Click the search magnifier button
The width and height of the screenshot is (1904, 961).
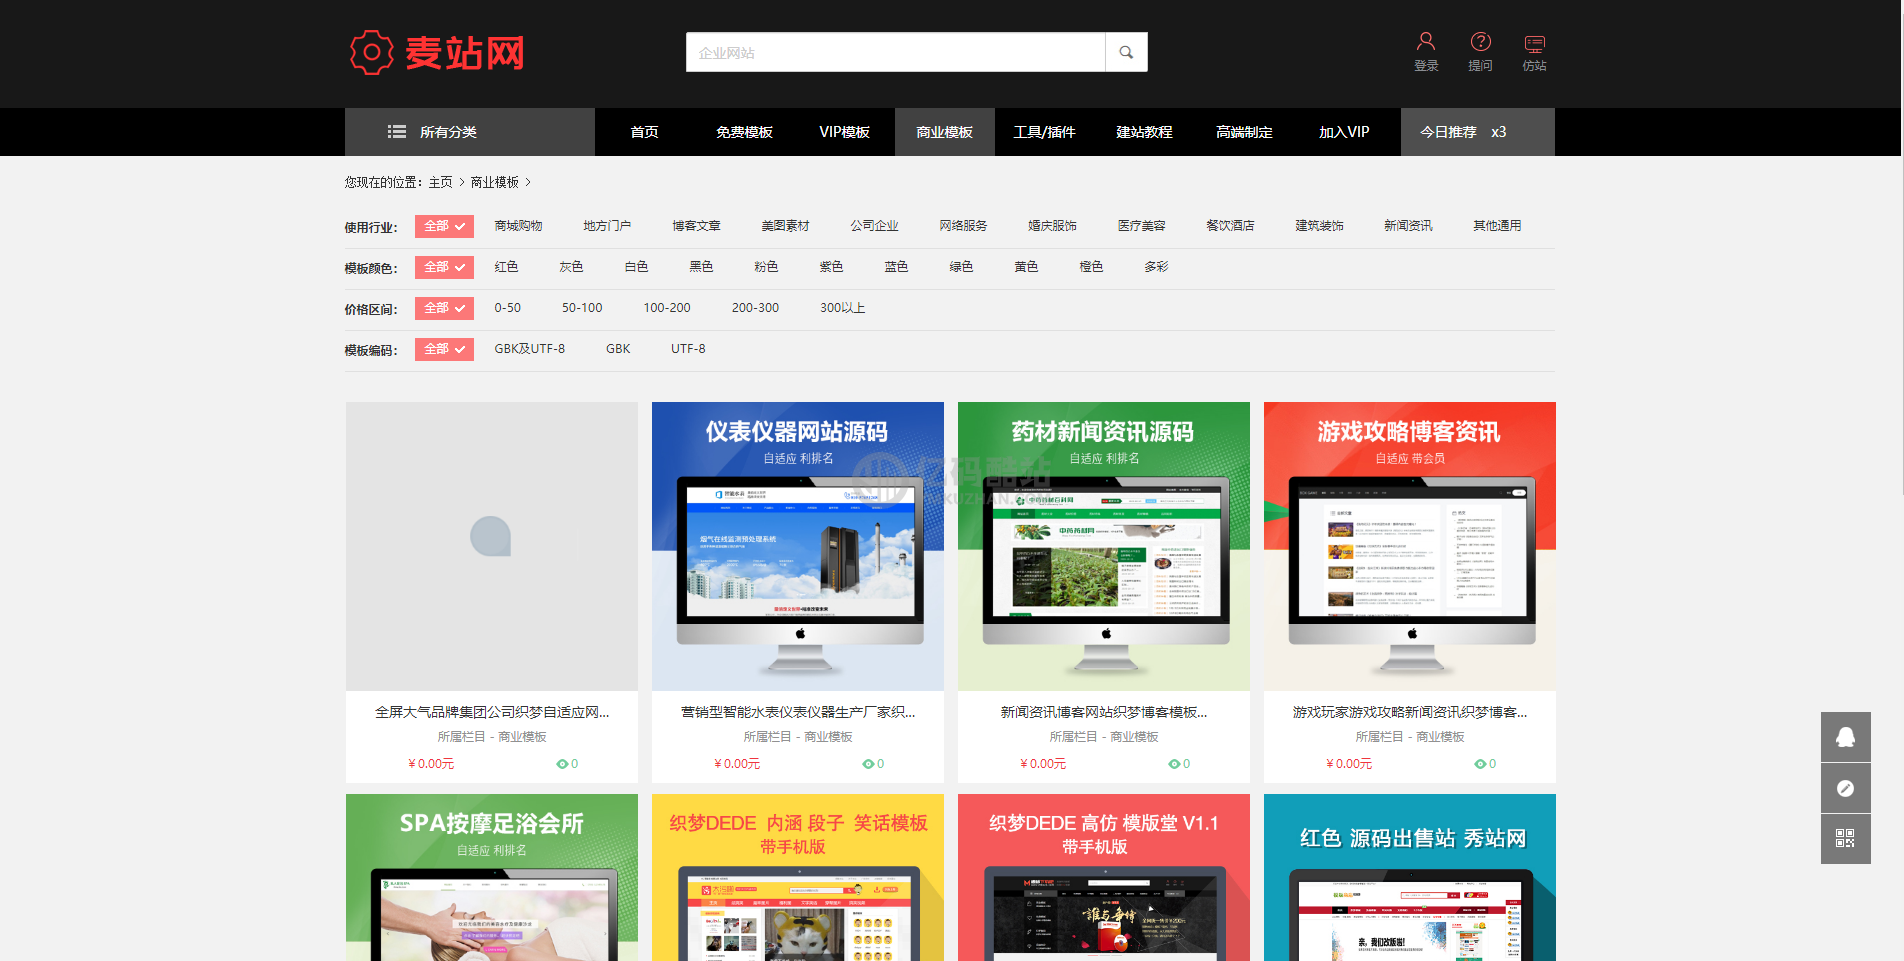[x=1126, y=52]
